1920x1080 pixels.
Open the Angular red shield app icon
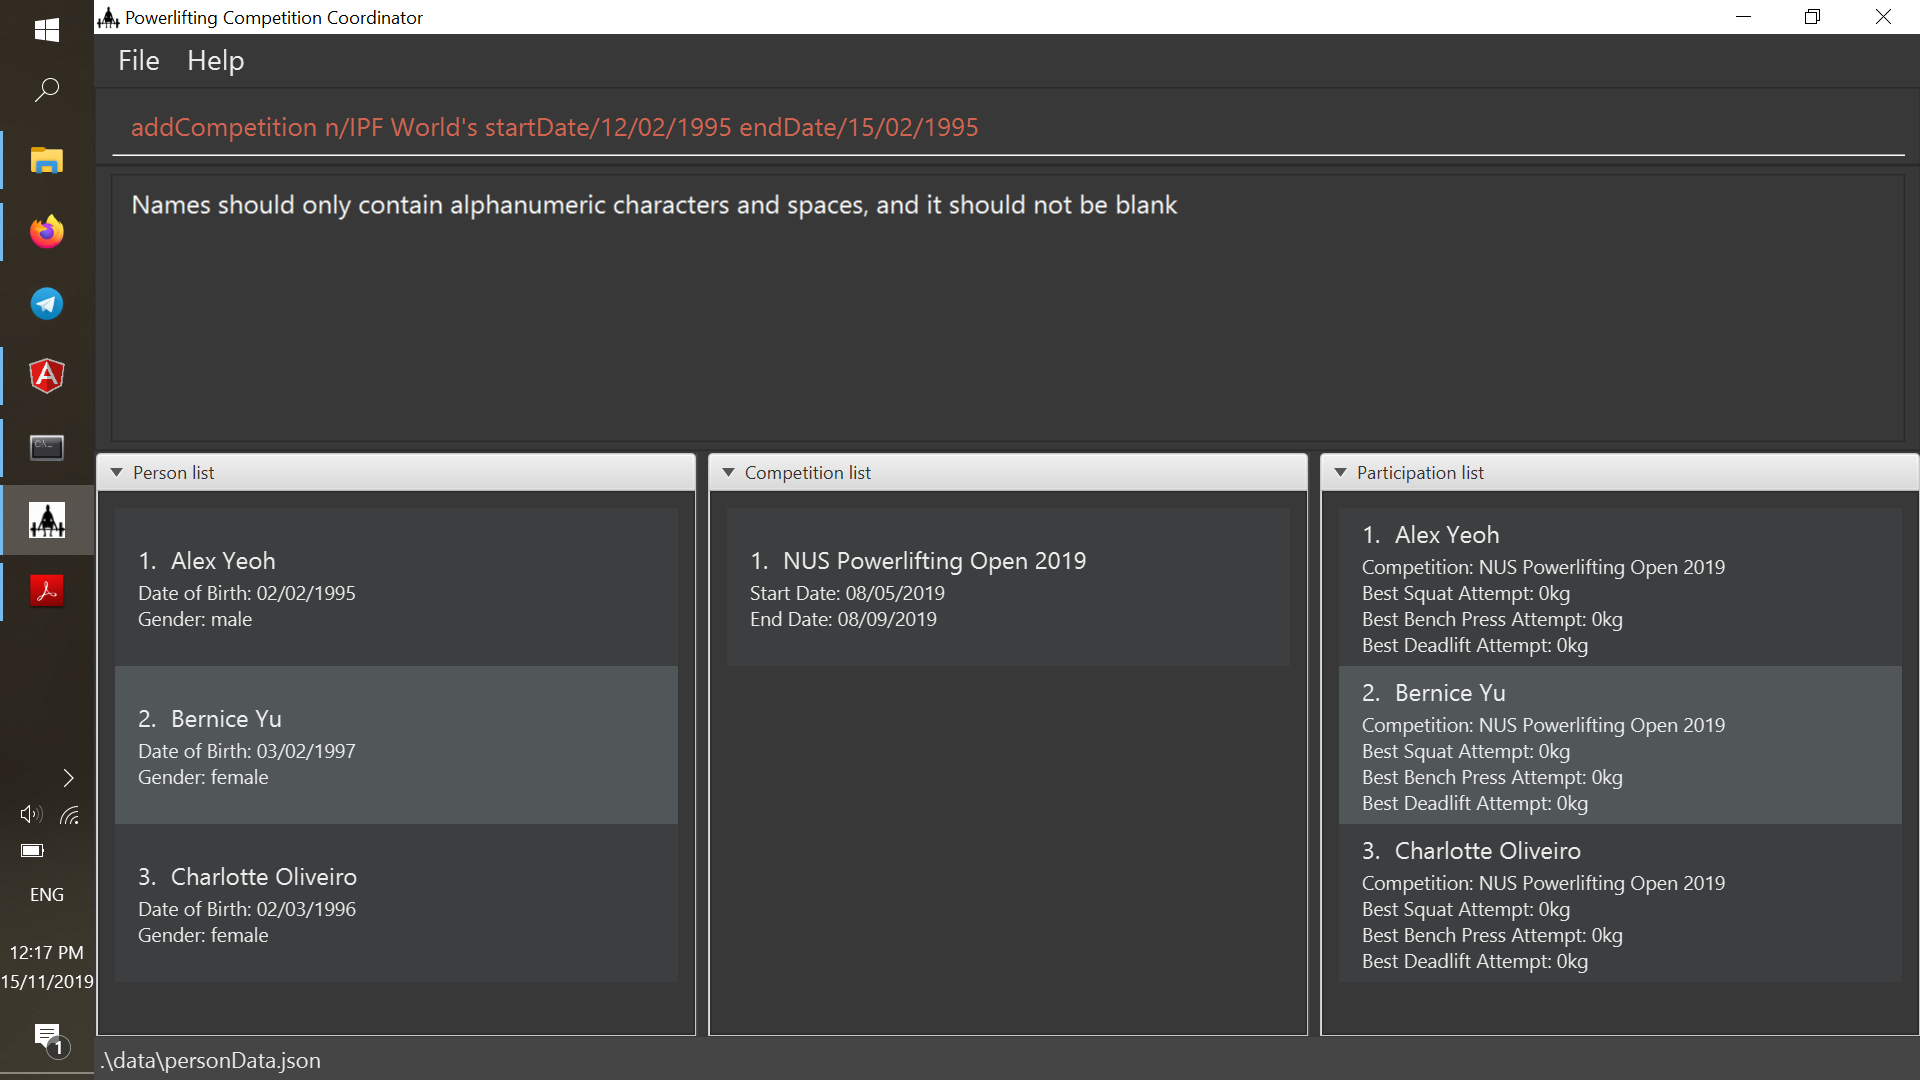[x=46, y=376]
